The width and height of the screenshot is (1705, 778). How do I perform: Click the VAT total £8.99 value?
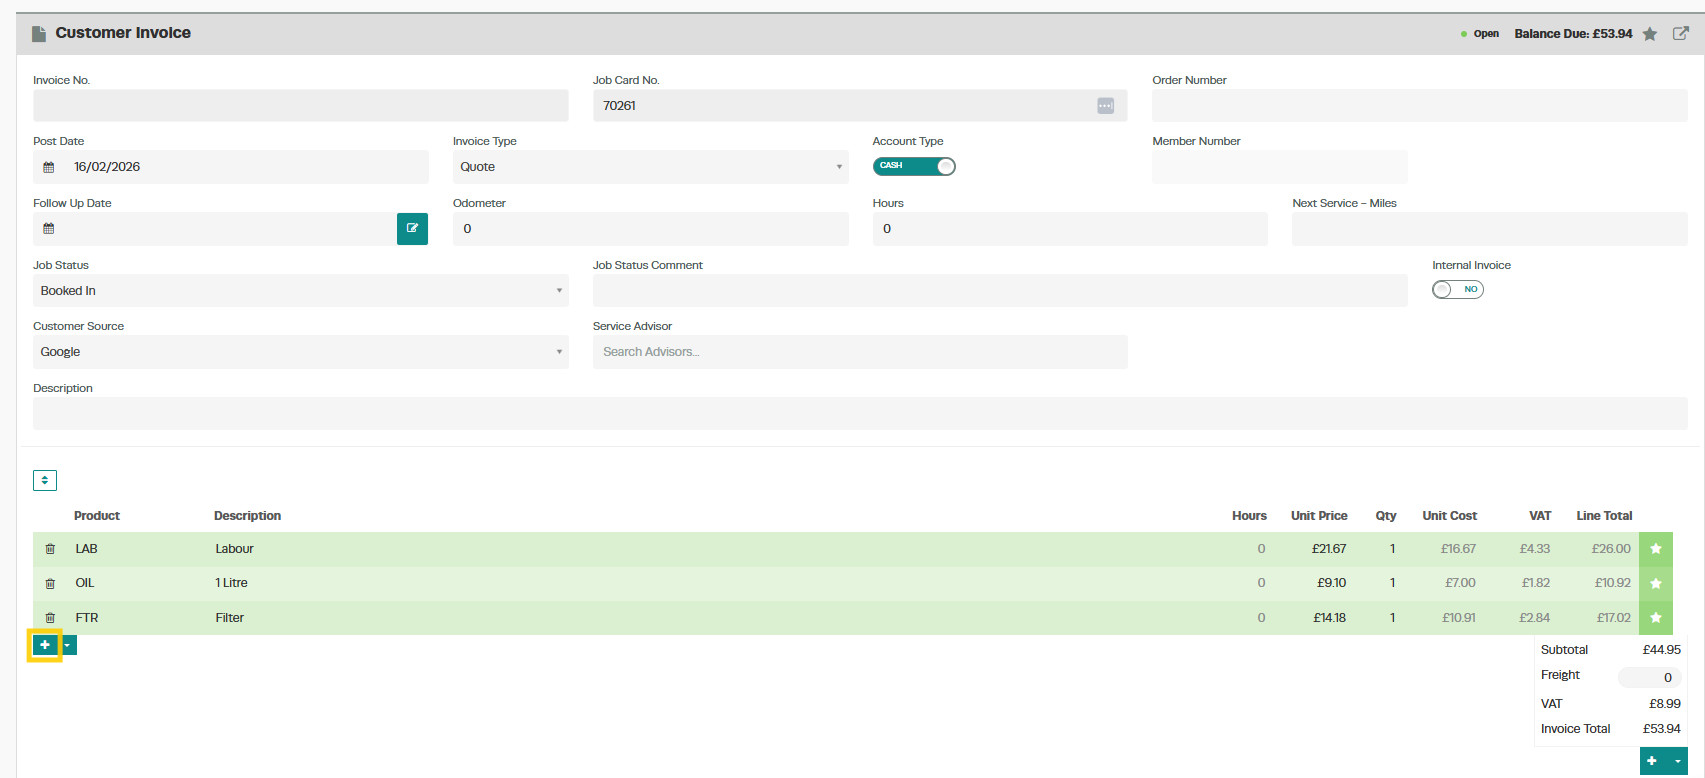1665,704
